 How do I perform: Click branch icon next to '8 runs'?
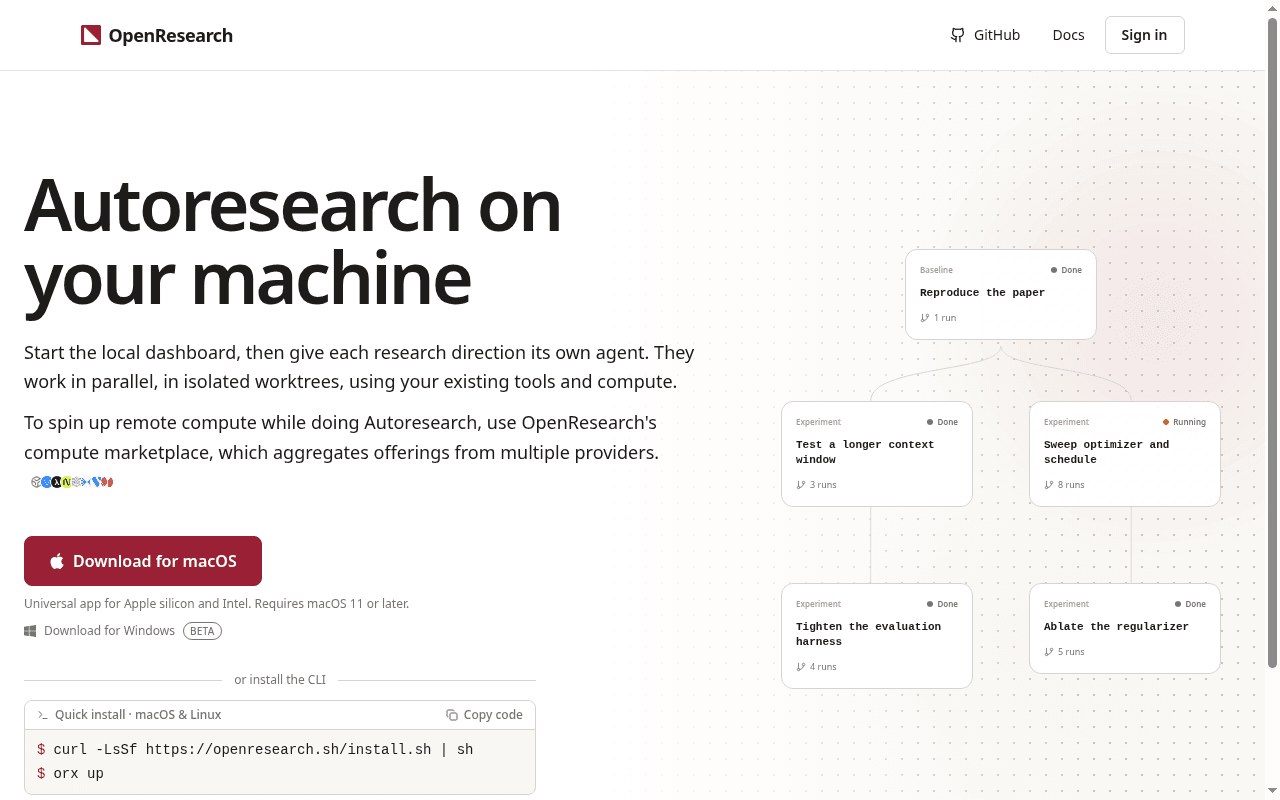1049,485
